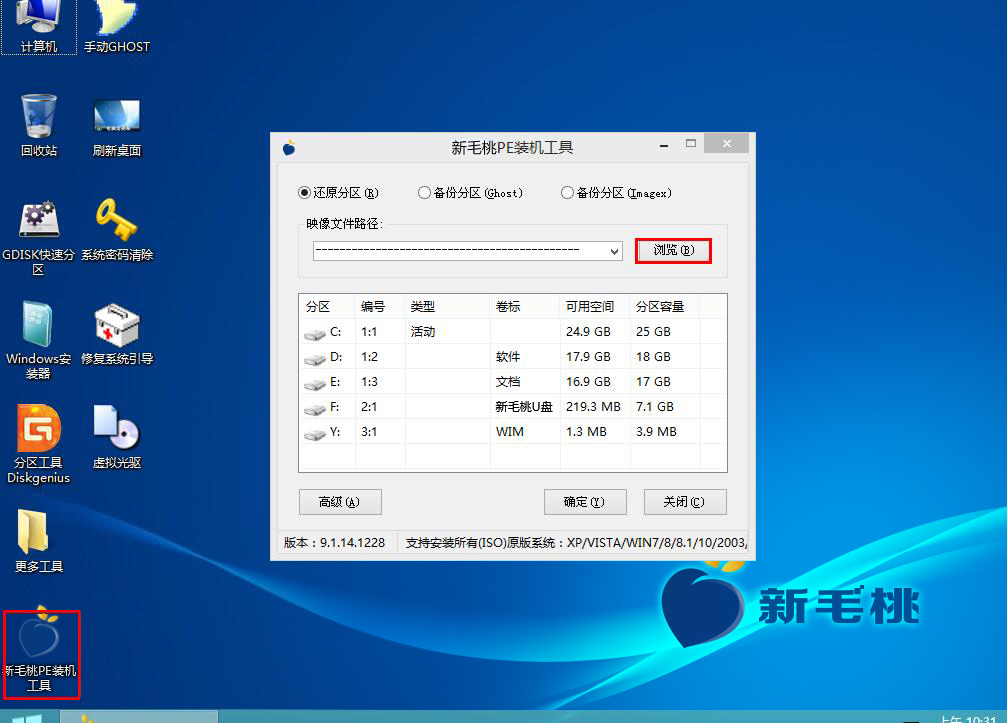
Task: Select the '活动' type cell
Action: coord(423,332)
